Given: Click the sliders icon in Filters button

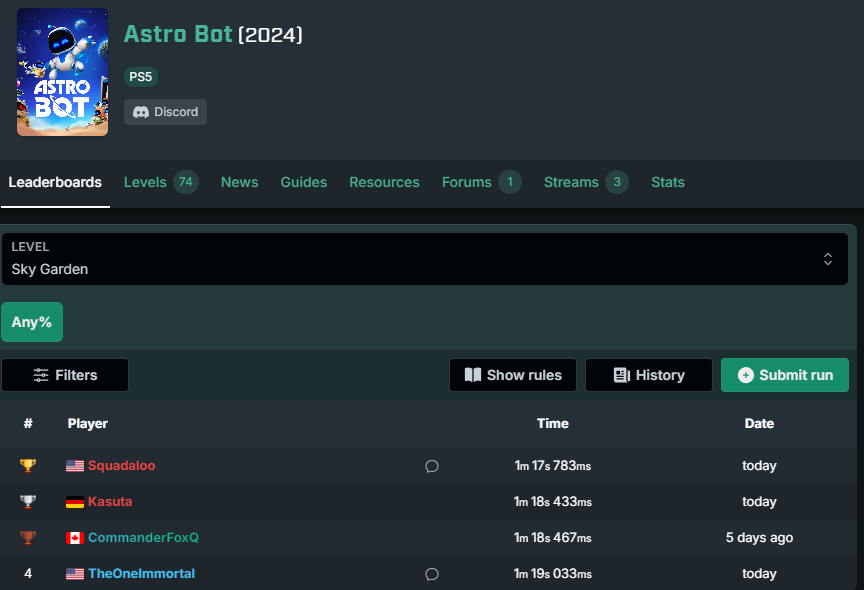Looking at the screenshot, I should 41,375.
